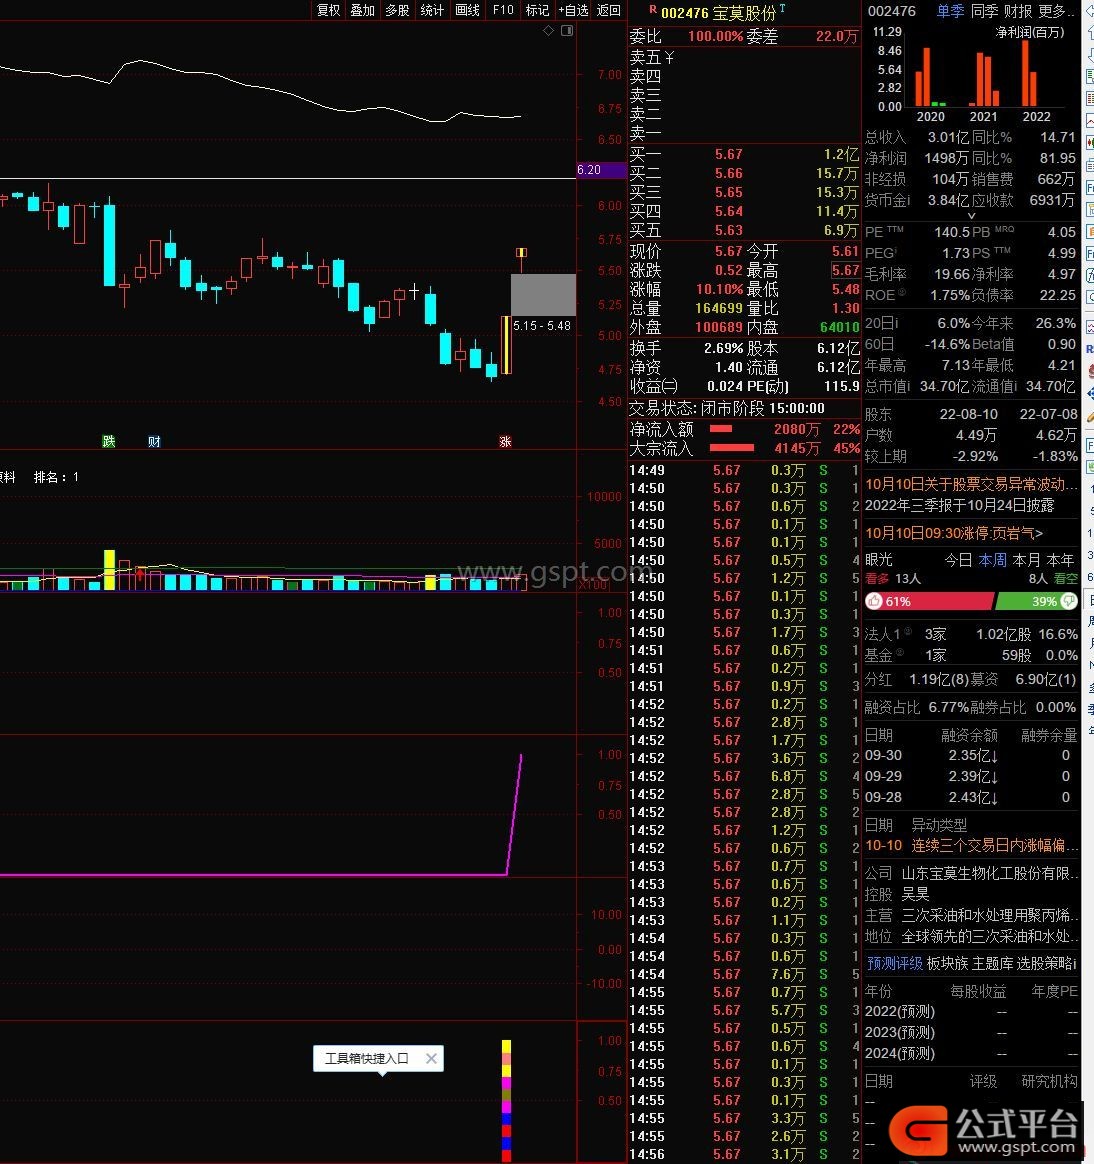This screenshot has width=1094, height=1164.
Task: Open the 叠加 overlay menu
Action: [x=363, y=10]
